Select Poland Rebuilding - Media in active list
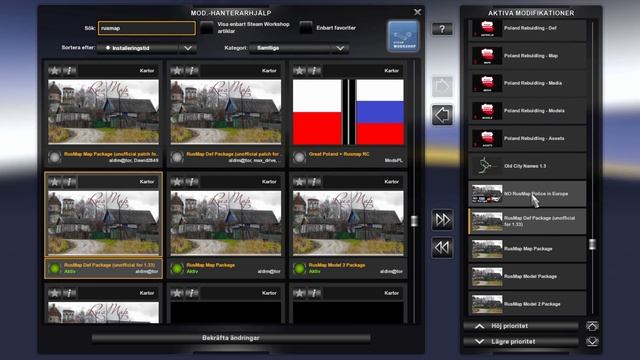The height and width of the screenshot is (360, 640). click(527, 83)
